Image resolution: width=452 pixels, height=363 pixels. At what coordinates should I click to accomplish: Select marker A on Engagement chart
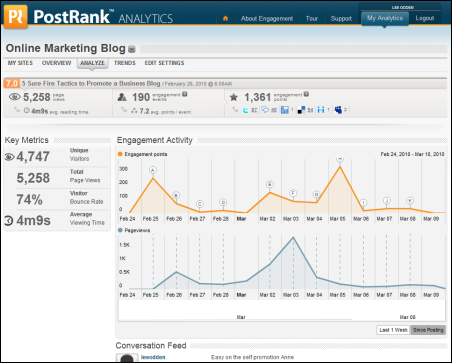pyautogui.click(x=153, y=170)
